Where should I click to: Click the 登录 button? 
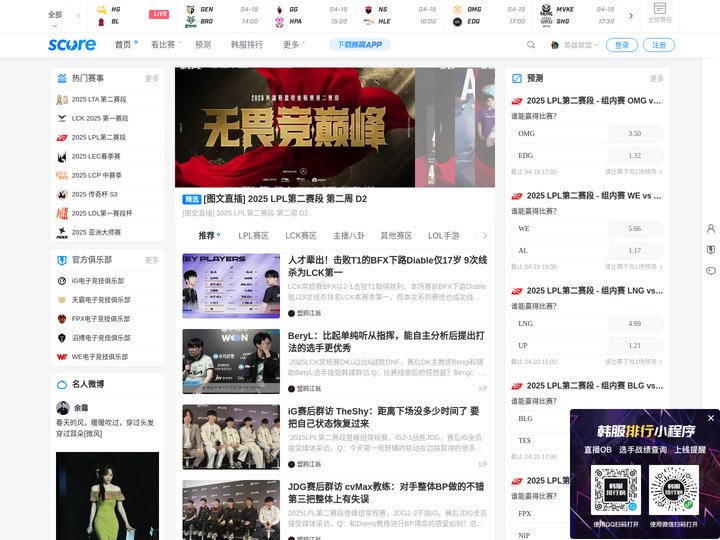622,45
